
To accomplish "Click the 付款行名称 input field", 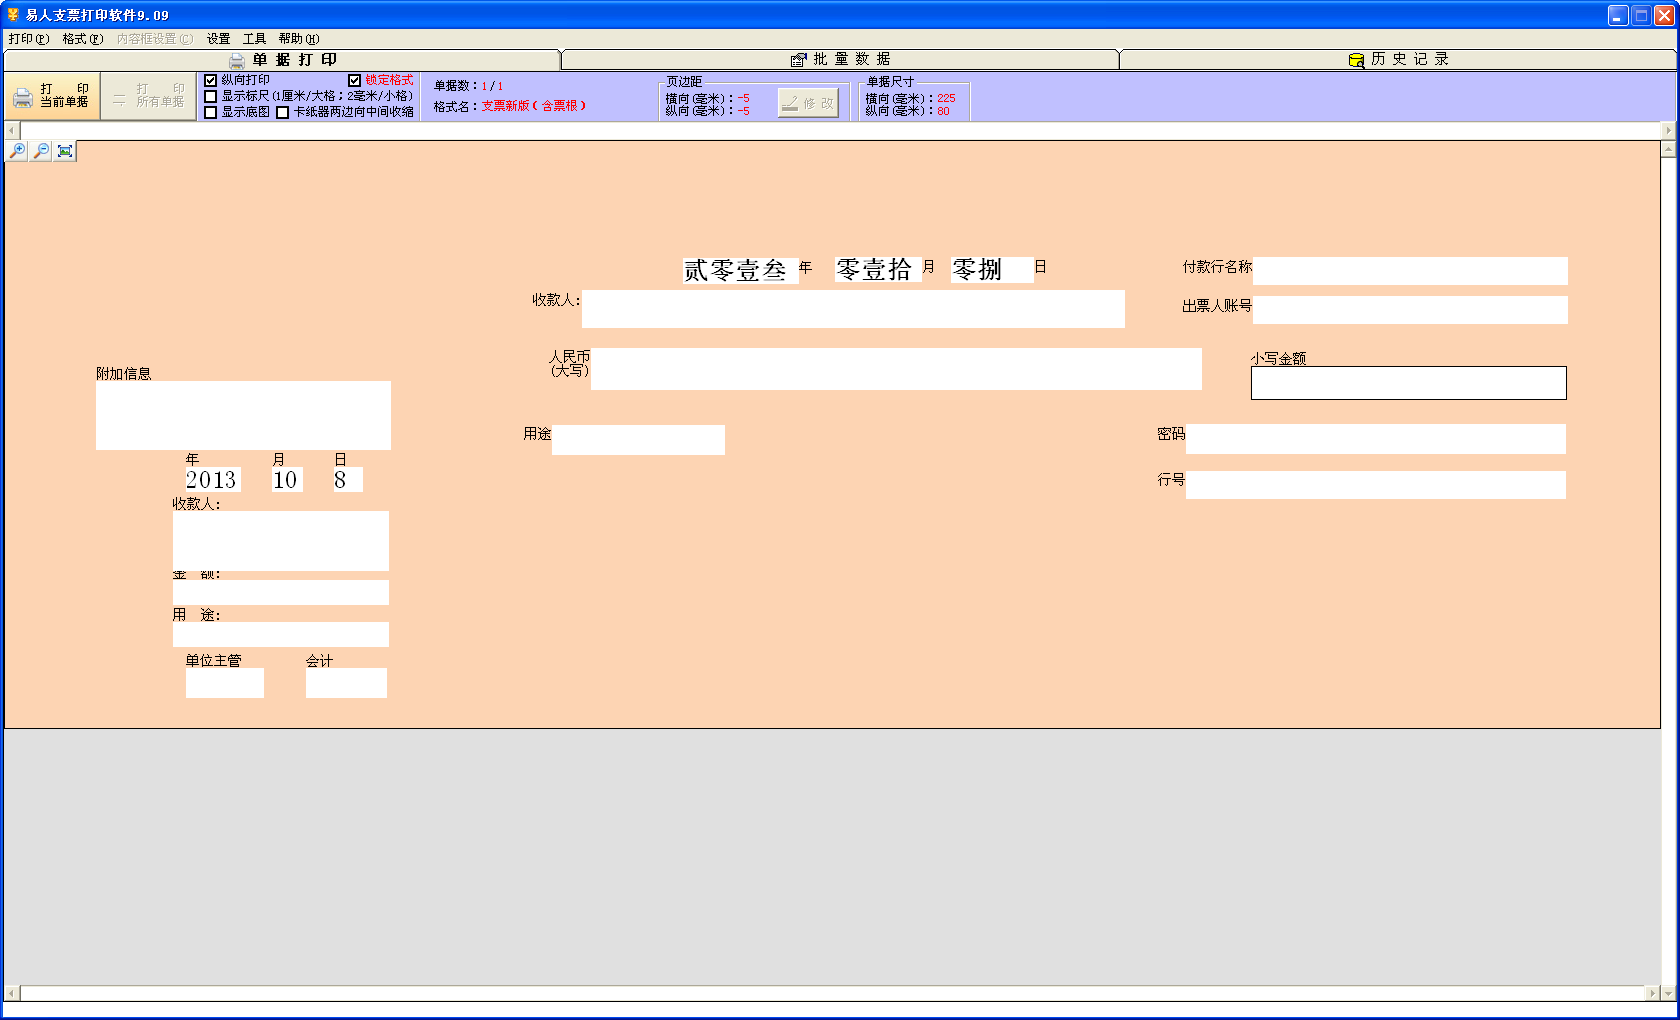I will (1410, 271).
